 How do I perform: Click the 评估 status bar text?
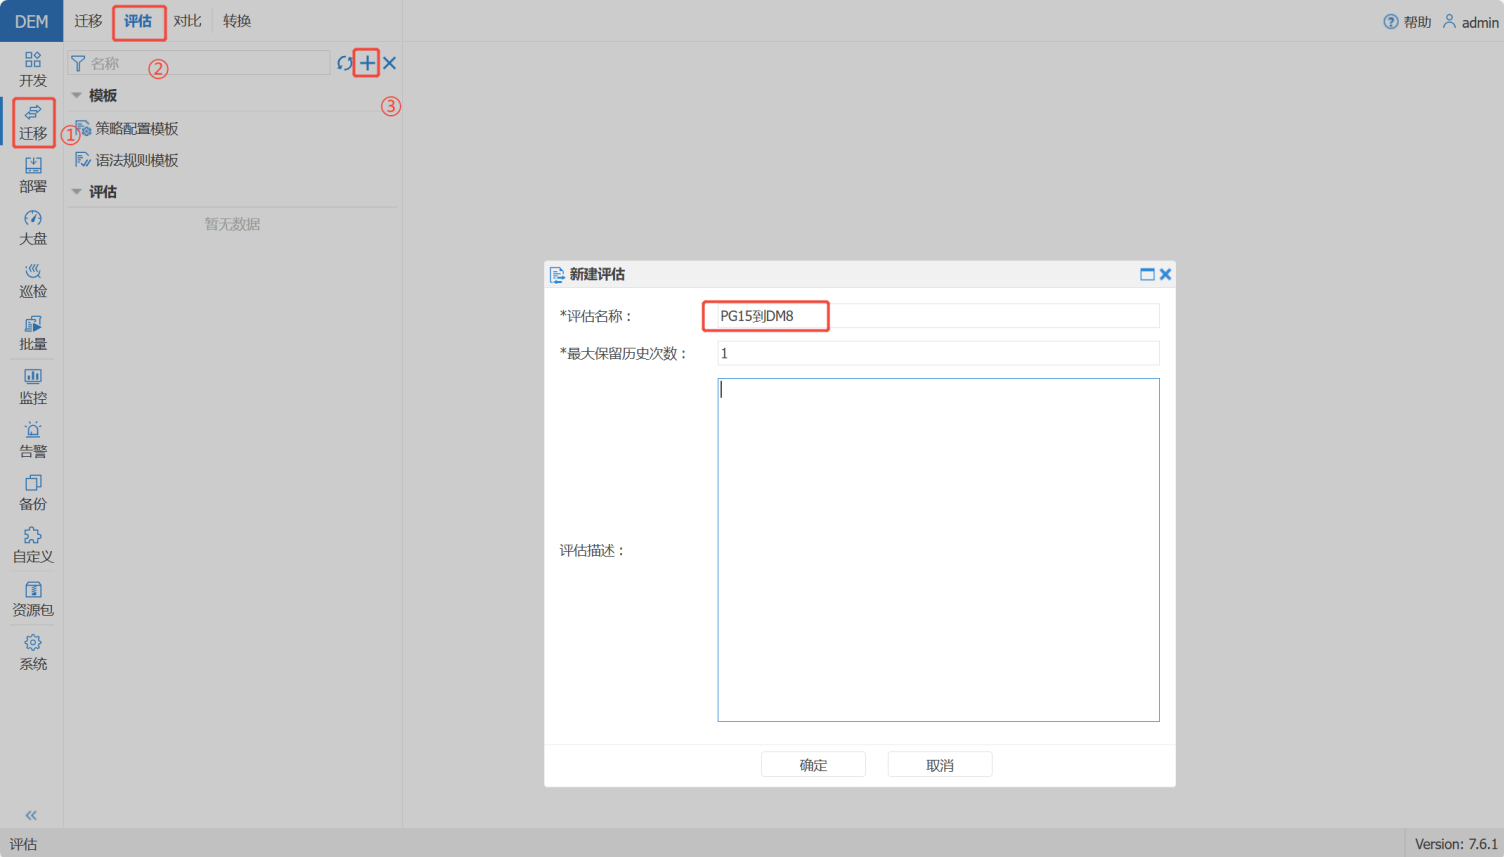pyautogui.click(x=23, y=844)
